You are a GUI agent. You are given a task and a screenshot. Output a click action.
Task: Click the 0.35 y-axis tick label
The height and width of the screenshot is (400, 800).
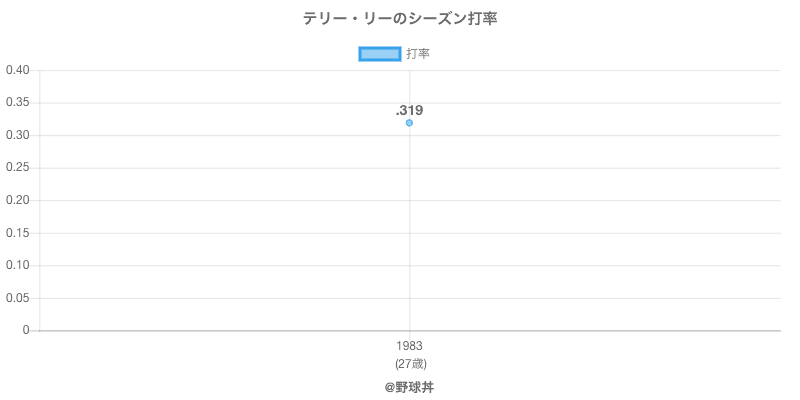(17, 103)
